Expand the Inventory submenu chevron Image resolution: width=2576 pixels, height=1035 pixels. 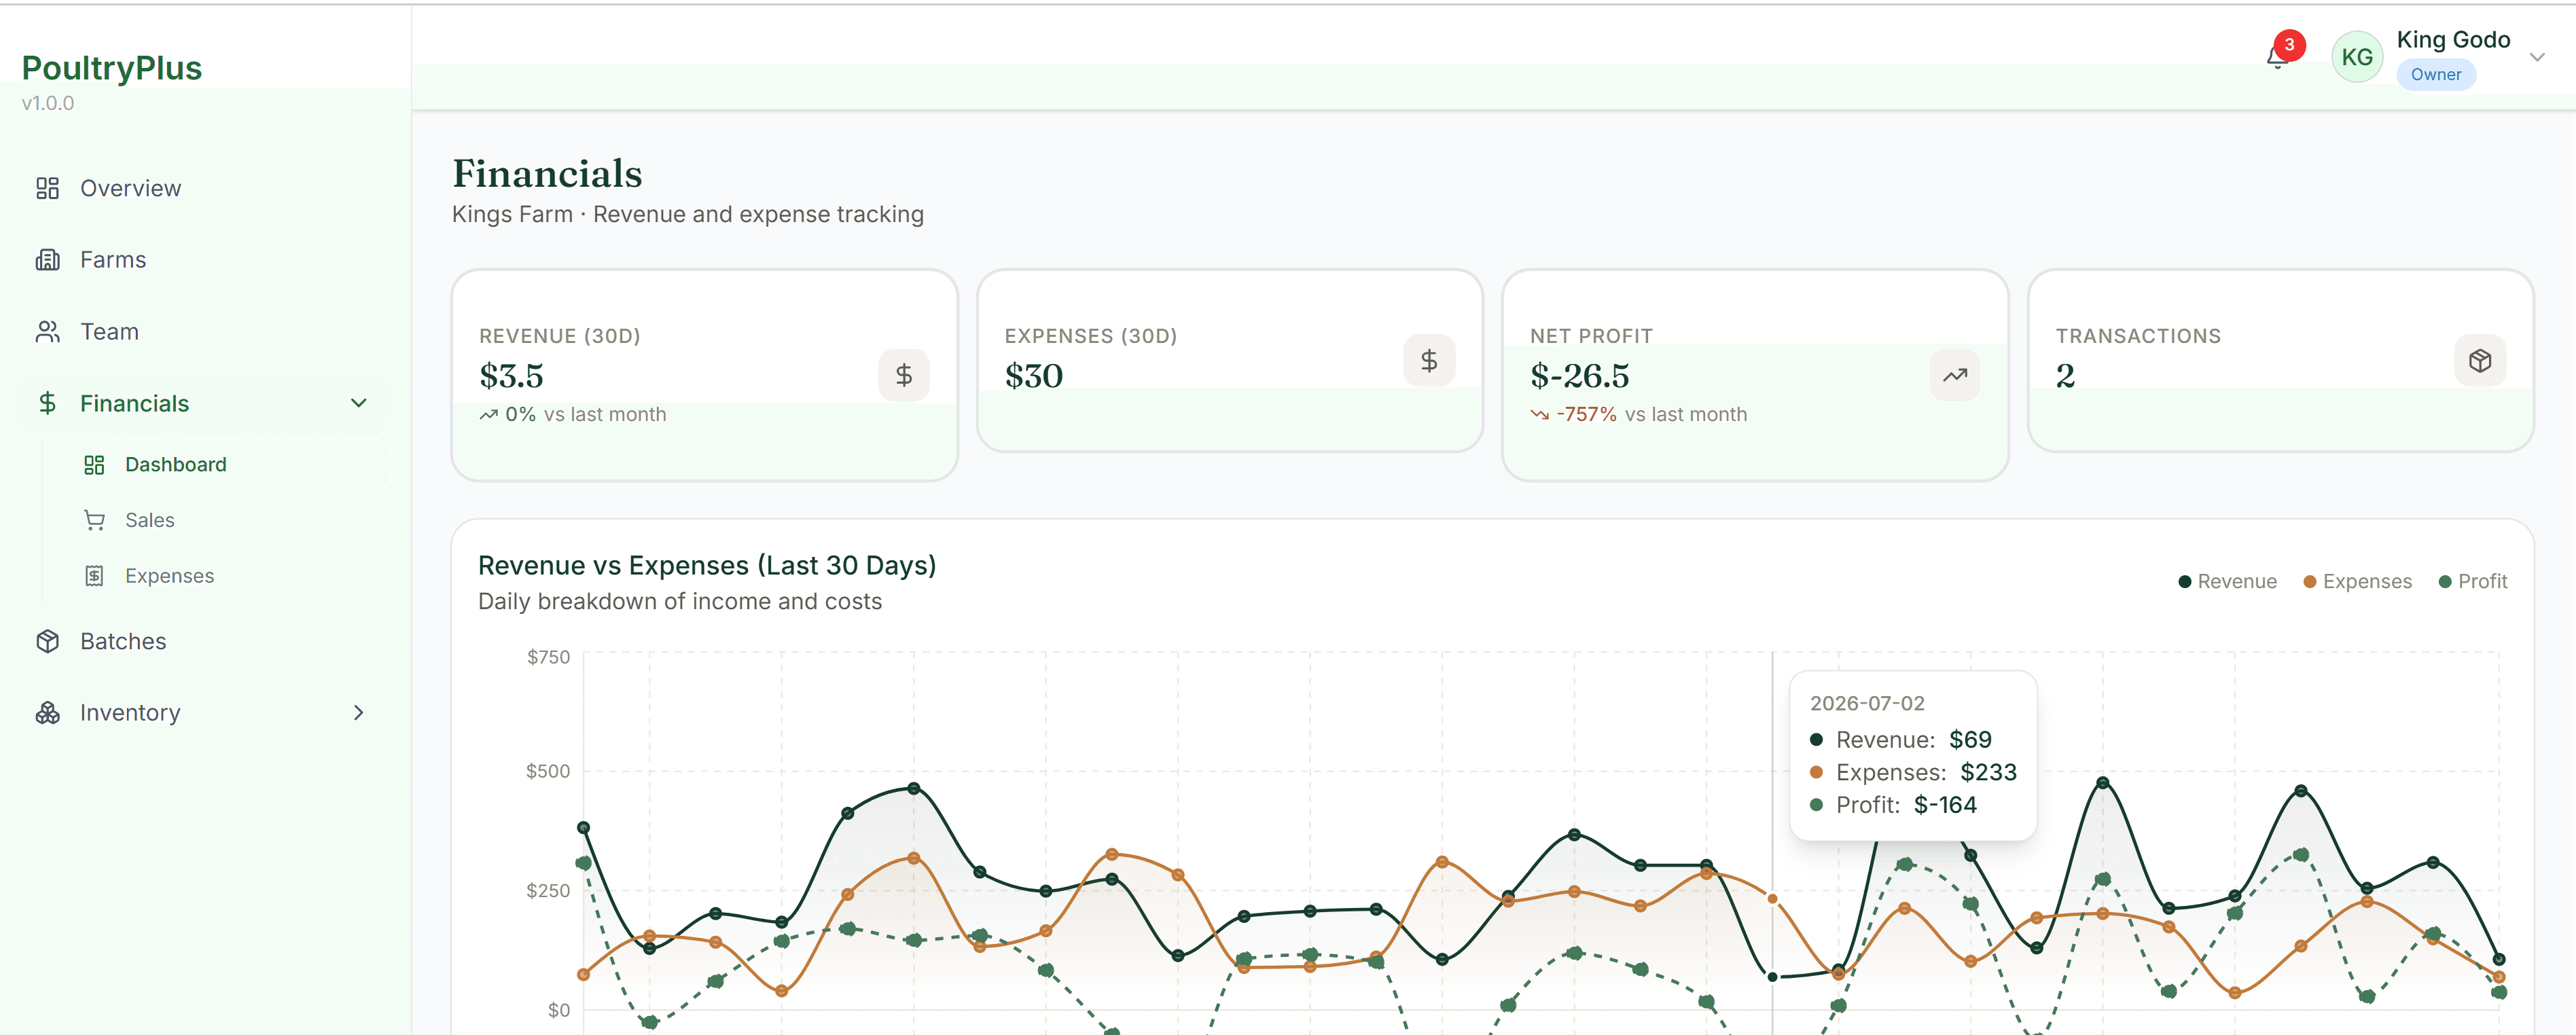tap(358, 713)
